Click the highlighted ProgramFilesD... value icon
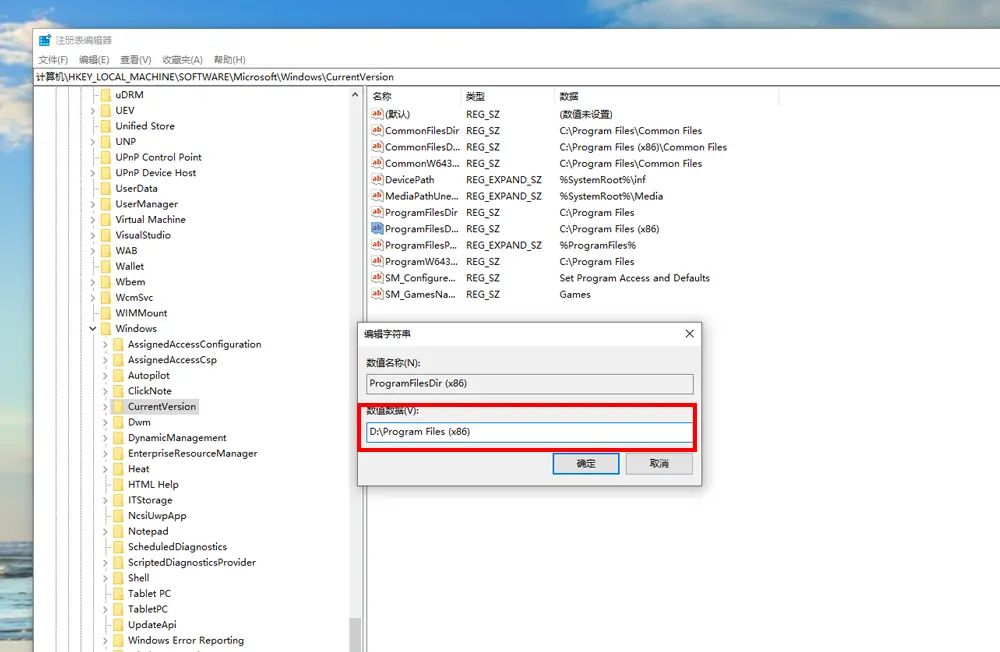1000x652 pixels. click(x=377, y=228)
